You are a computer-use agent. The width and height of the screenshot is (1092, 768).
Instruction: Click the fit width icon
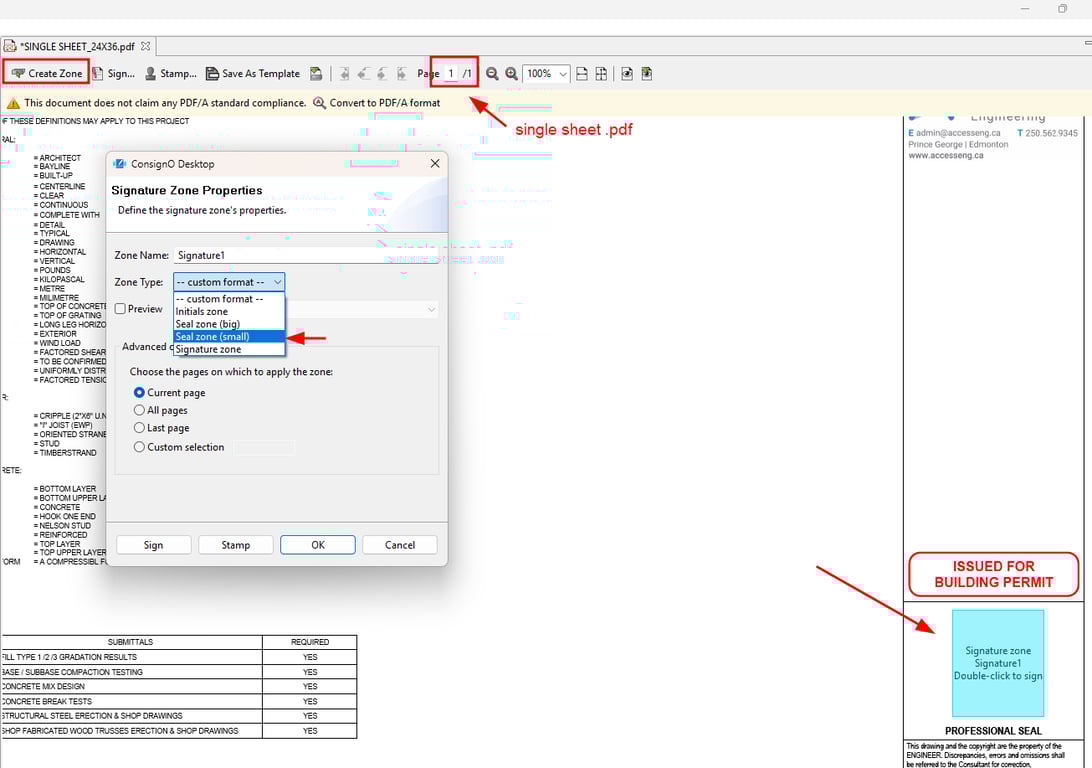582,73
